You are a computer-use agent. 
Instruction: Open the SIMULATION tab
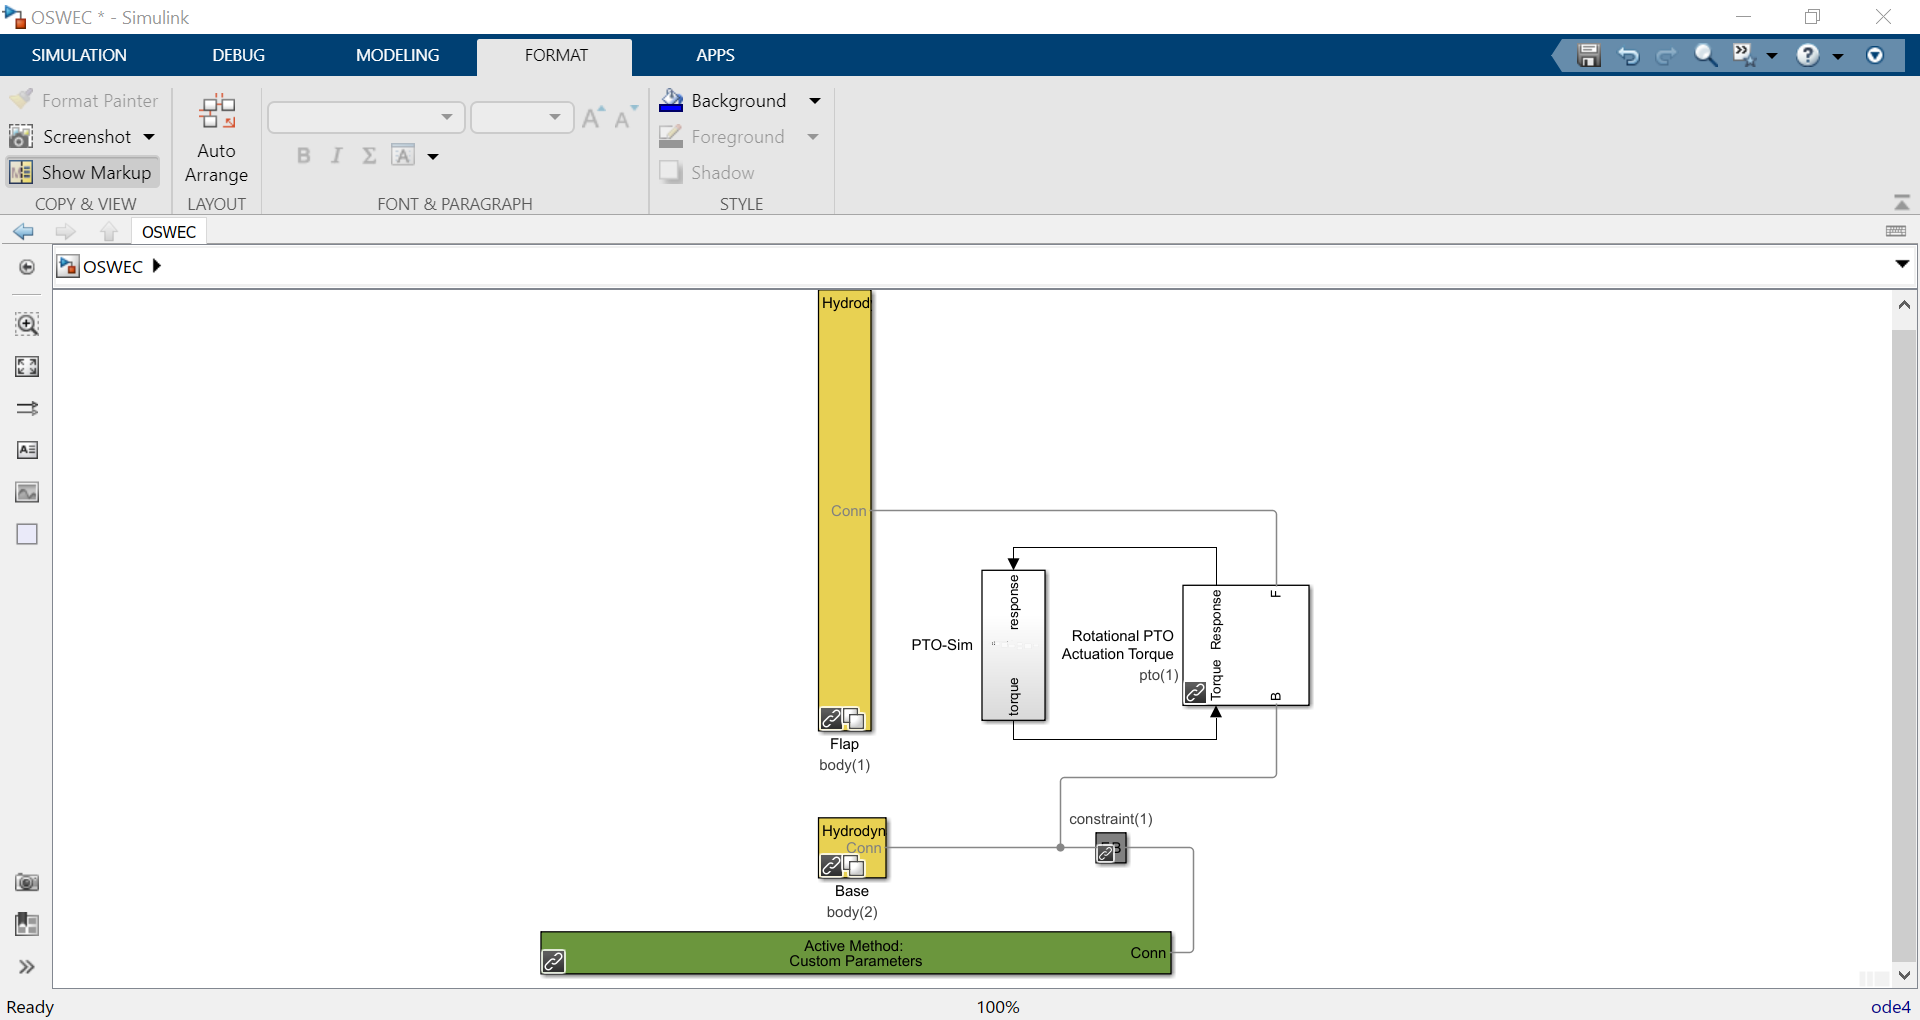tap(79, 55)
